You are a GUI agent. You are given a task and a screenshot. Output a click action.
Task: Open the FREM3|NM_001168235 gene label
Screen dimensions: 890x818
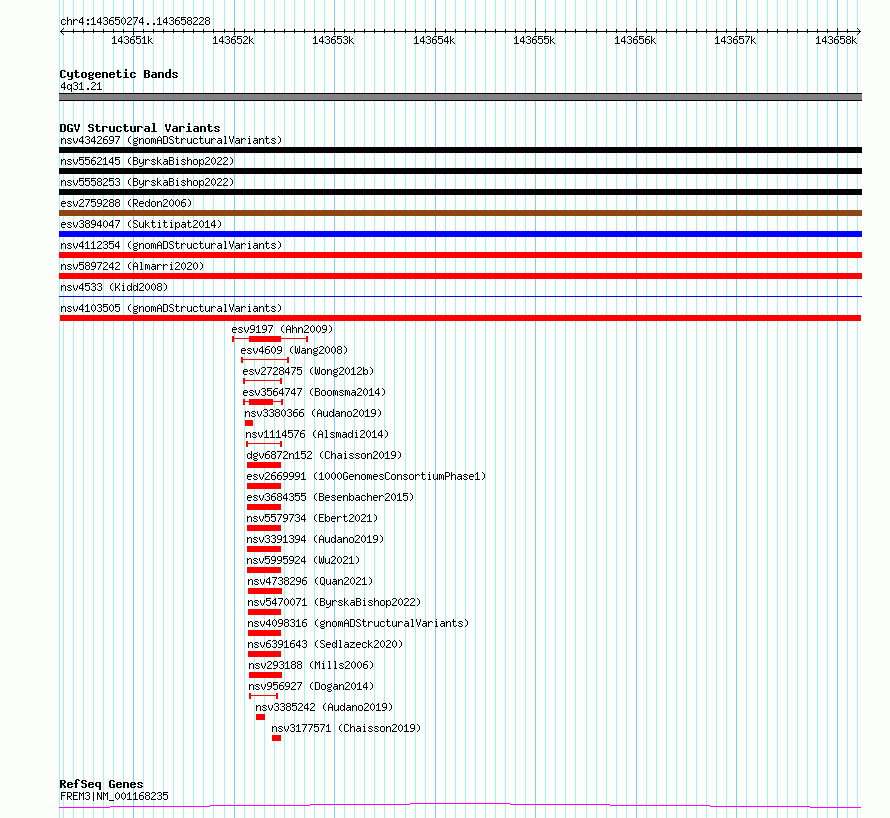114,796
